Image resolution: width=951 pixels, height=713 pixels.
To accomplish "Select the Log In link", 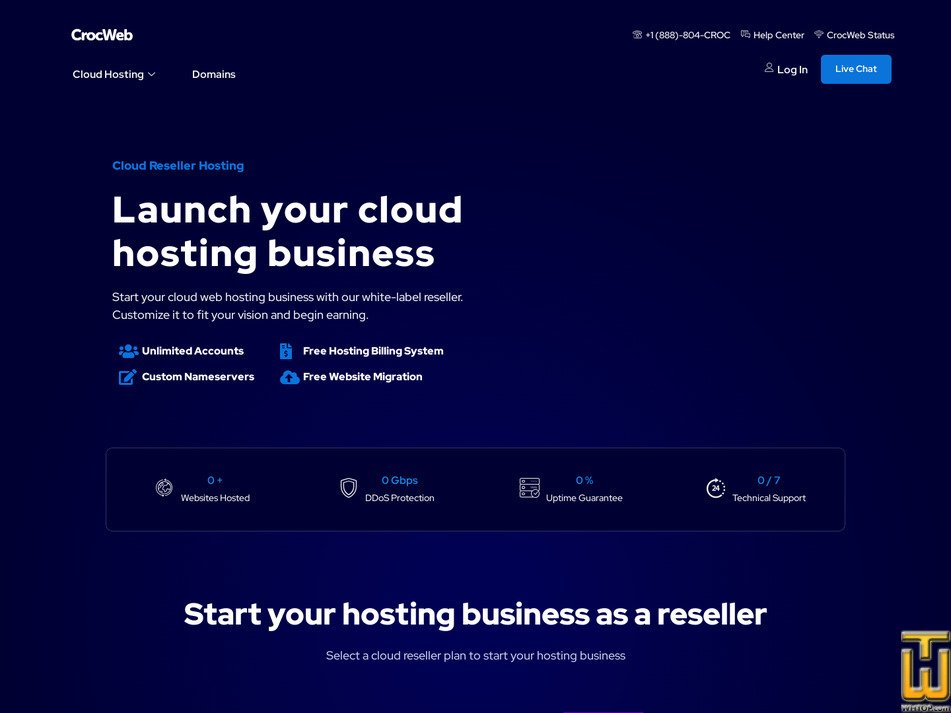I will tap(792, 70).
